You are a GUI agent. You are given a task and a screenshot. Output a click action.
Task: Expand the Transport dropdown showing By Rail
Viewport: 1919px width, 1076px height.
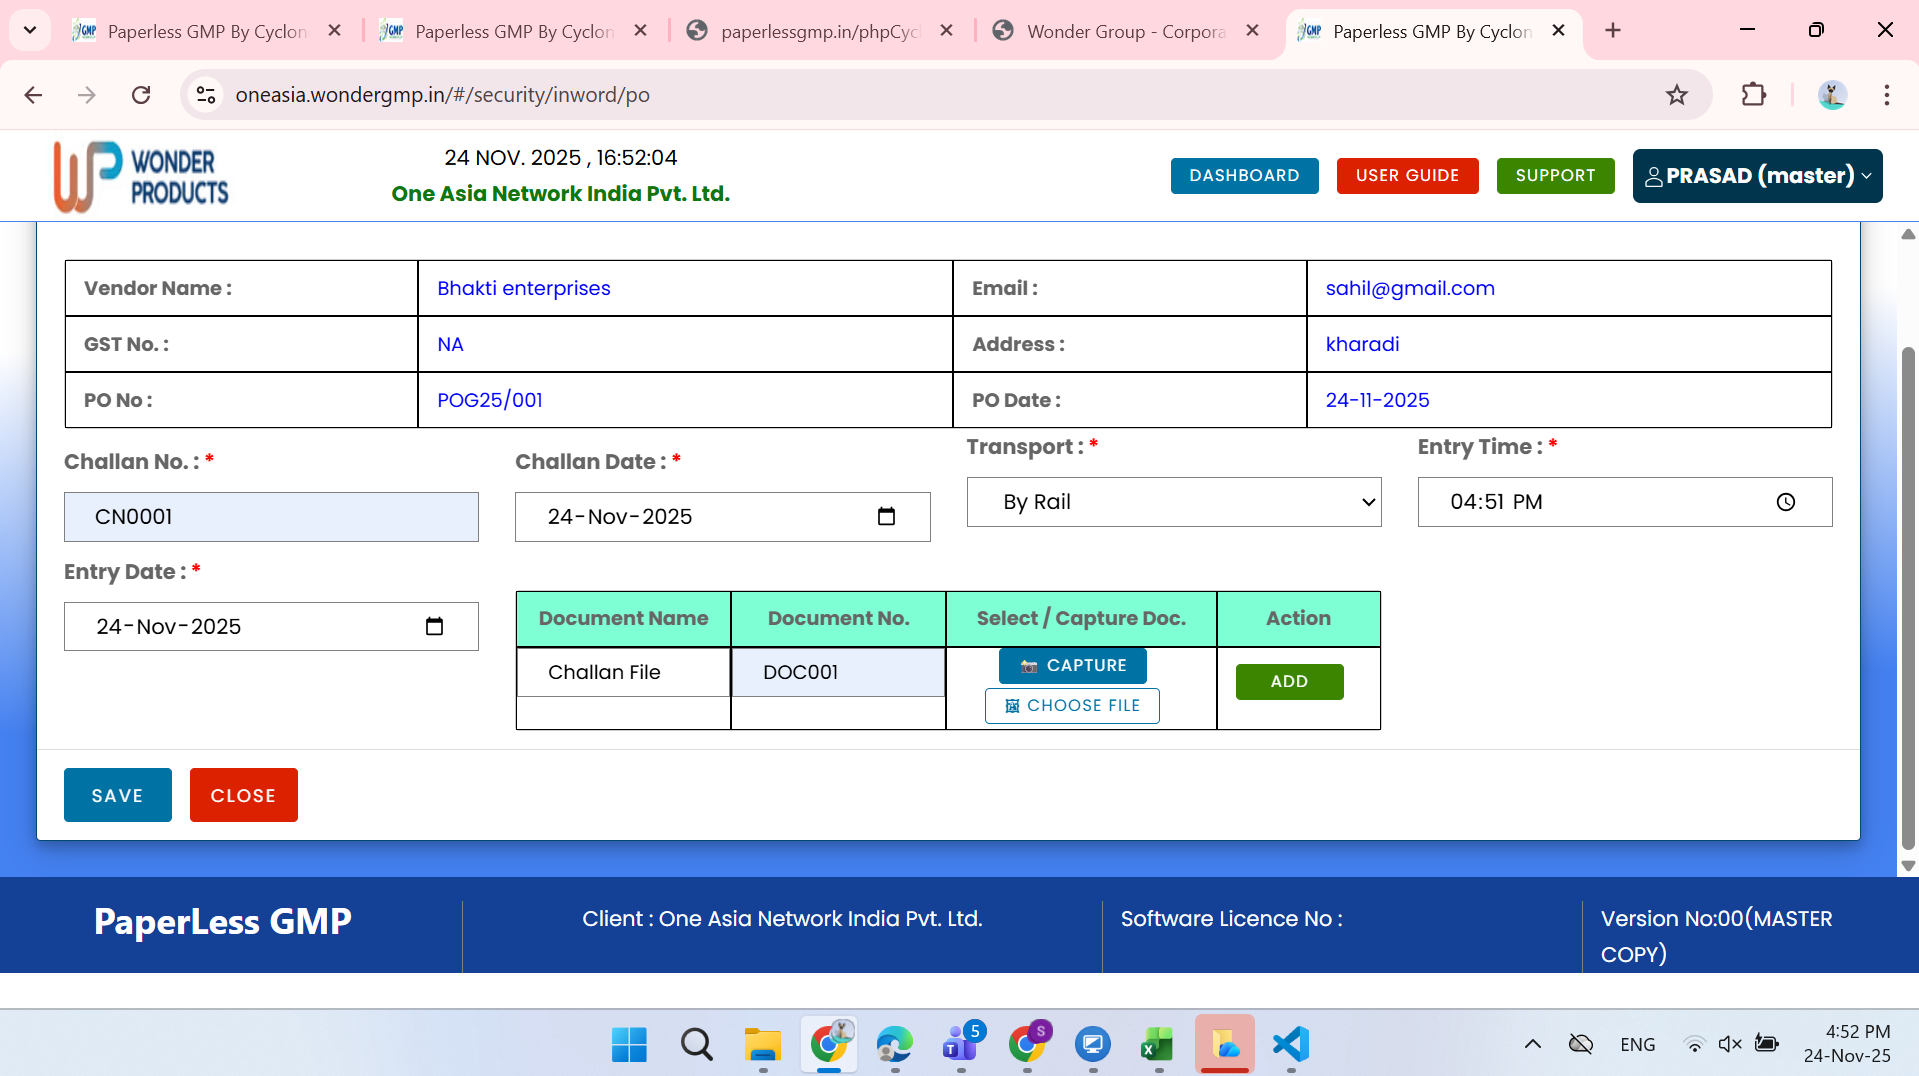click(x=1173, y=502)
